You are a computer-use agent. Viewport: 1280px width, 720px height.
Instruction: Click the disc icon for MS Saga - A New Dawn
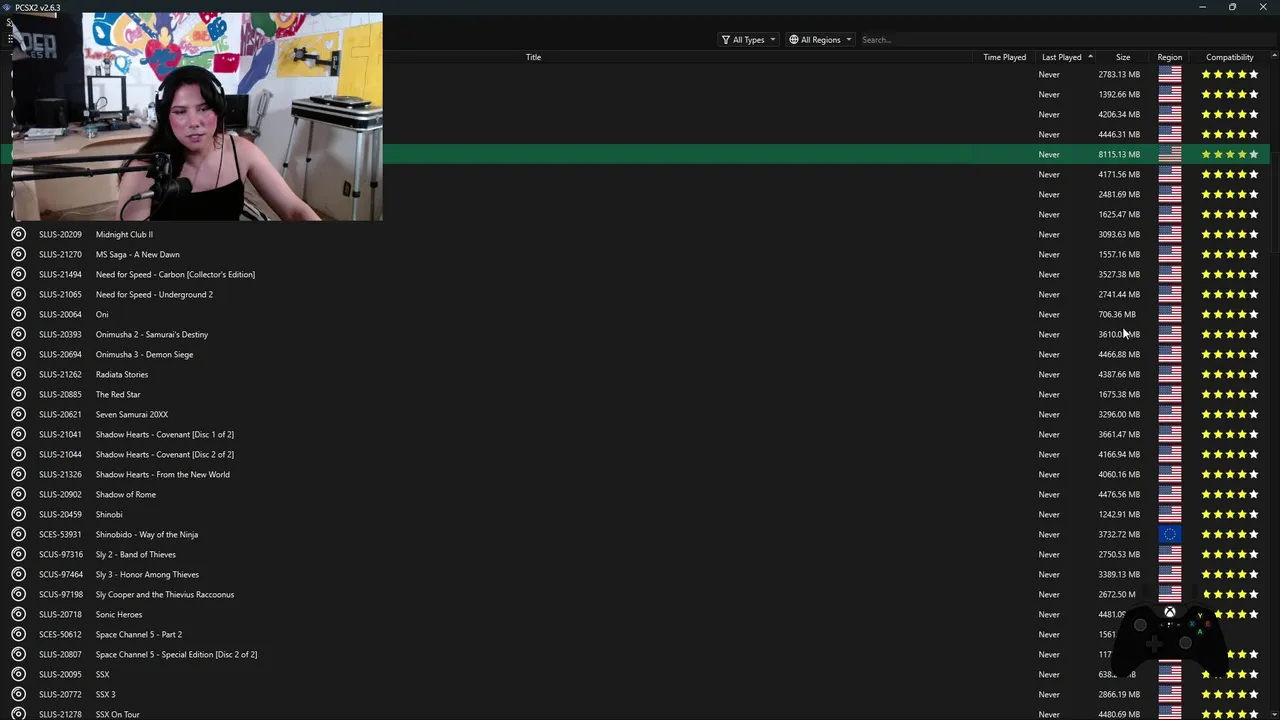click(18, 254)
